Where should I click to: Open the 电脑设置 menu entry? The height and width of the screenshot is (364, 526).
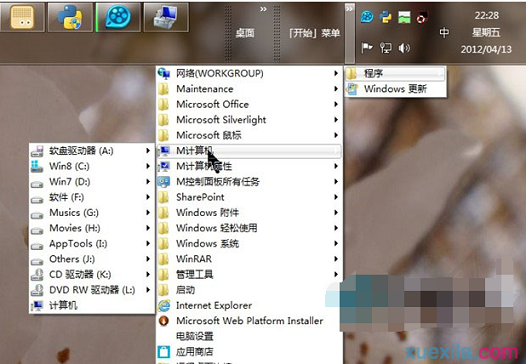249,336
